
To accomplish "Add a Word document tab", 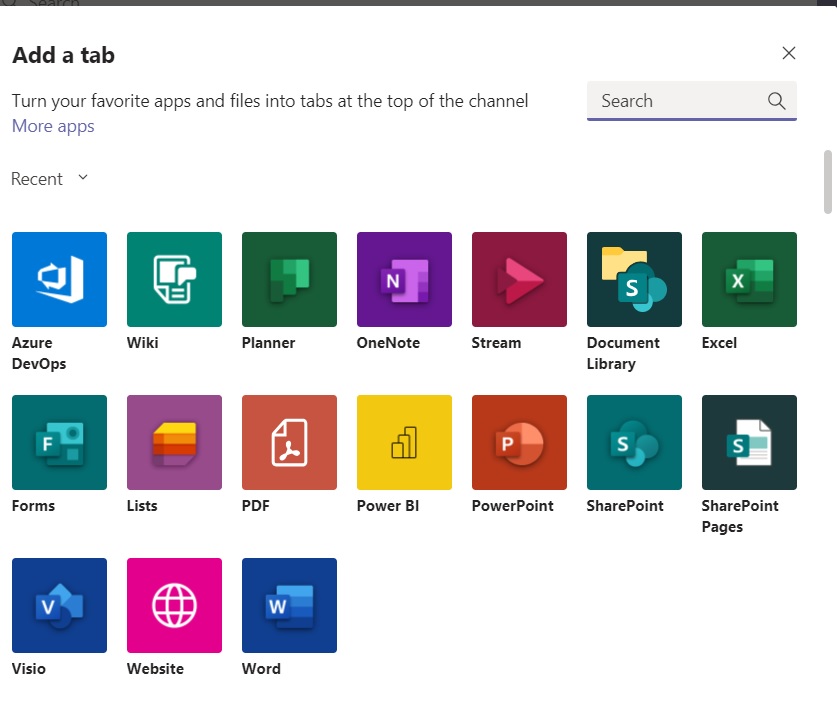I will (289, 605).
